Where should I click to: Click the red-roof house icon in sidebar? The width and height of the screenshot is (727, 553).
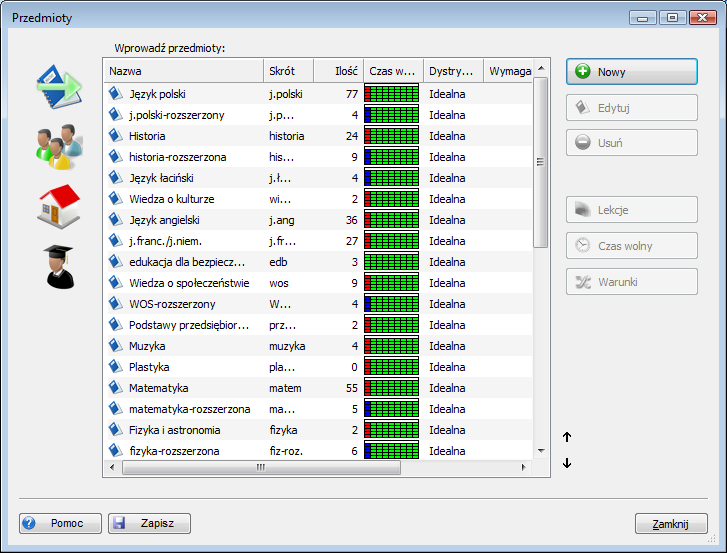pyautogui.click(x=57, y=207)
